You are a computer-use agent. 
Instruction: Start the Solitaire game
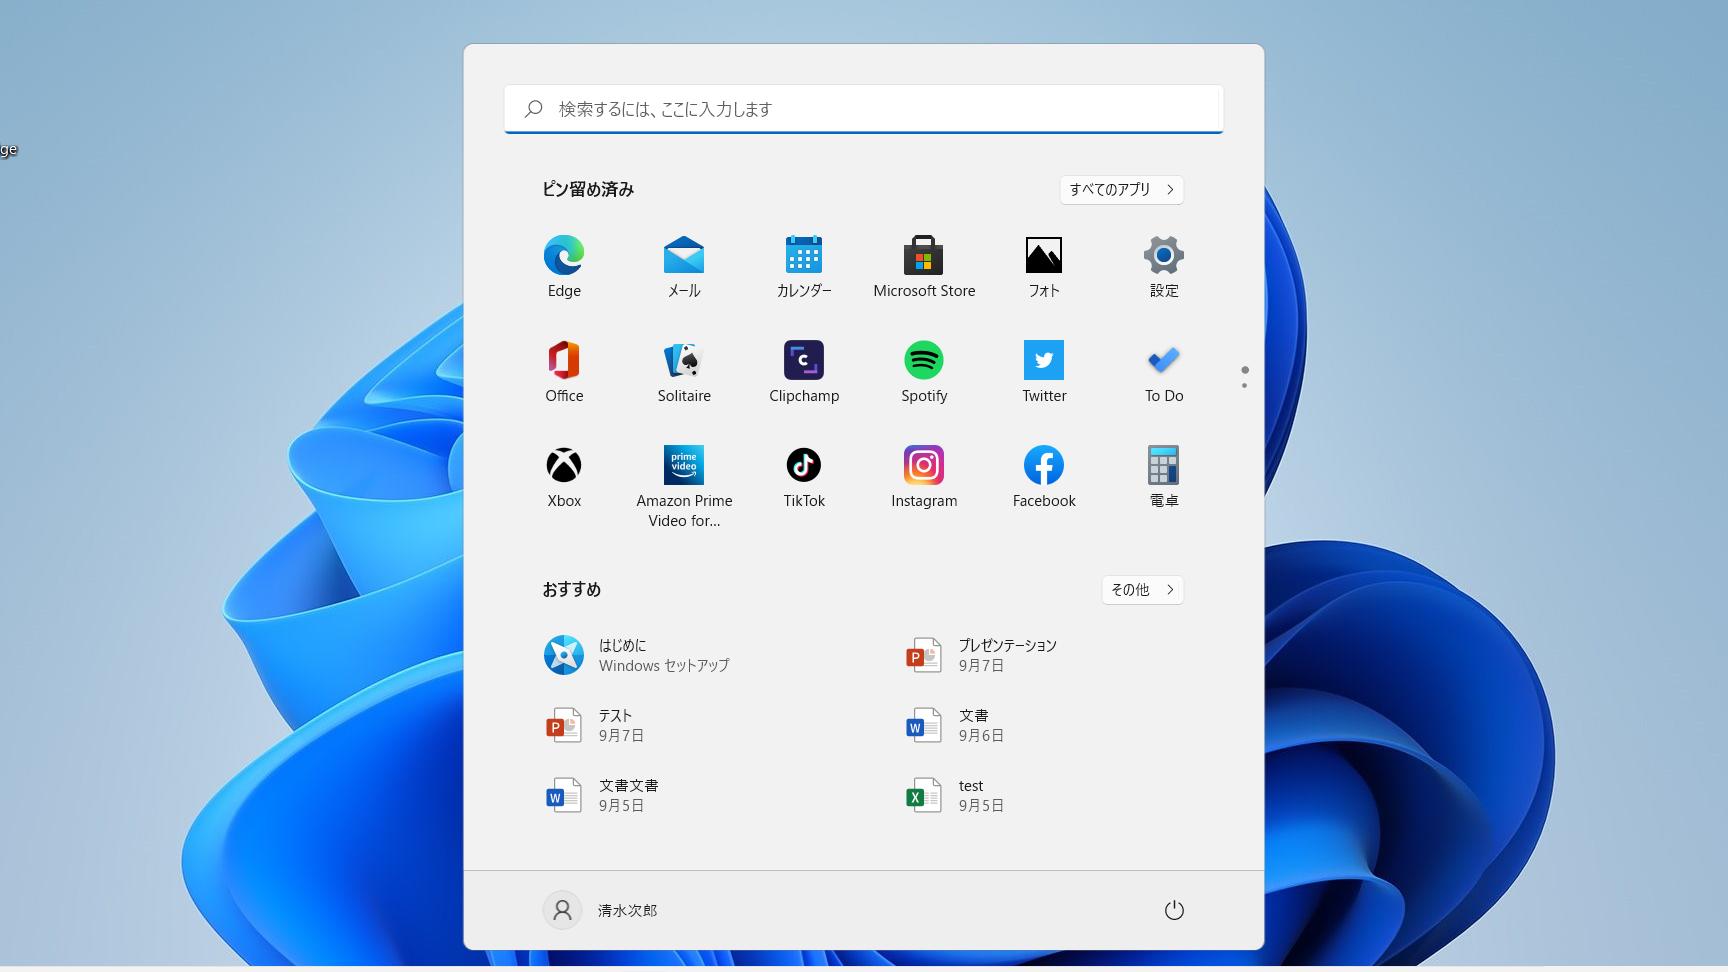684,371
